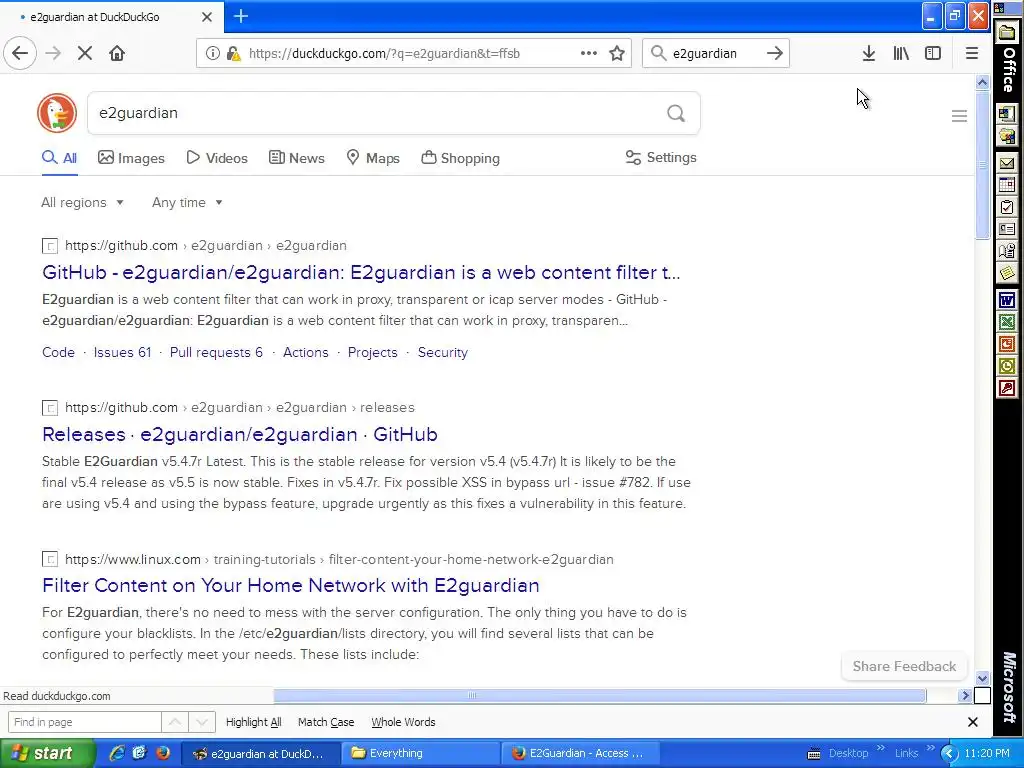Click the Office shortcut bar Word icon
The height and width of the screenshot is (768, 1024).
pos(1006,300)
